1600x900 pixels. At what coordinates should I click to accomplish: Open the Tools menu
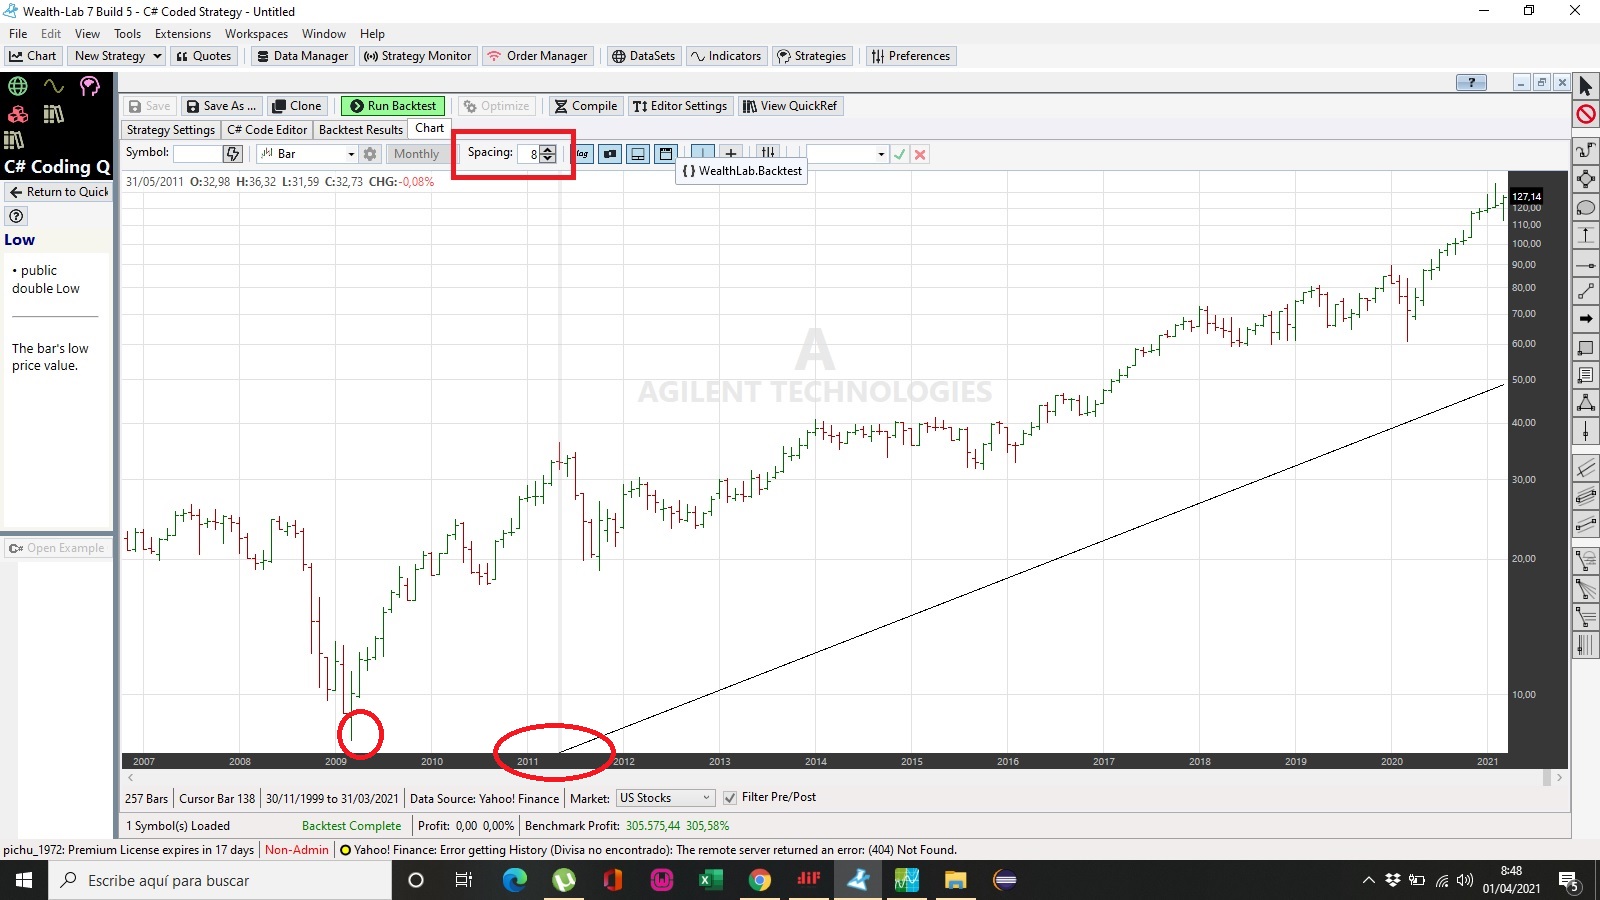[x=127, y=34]
